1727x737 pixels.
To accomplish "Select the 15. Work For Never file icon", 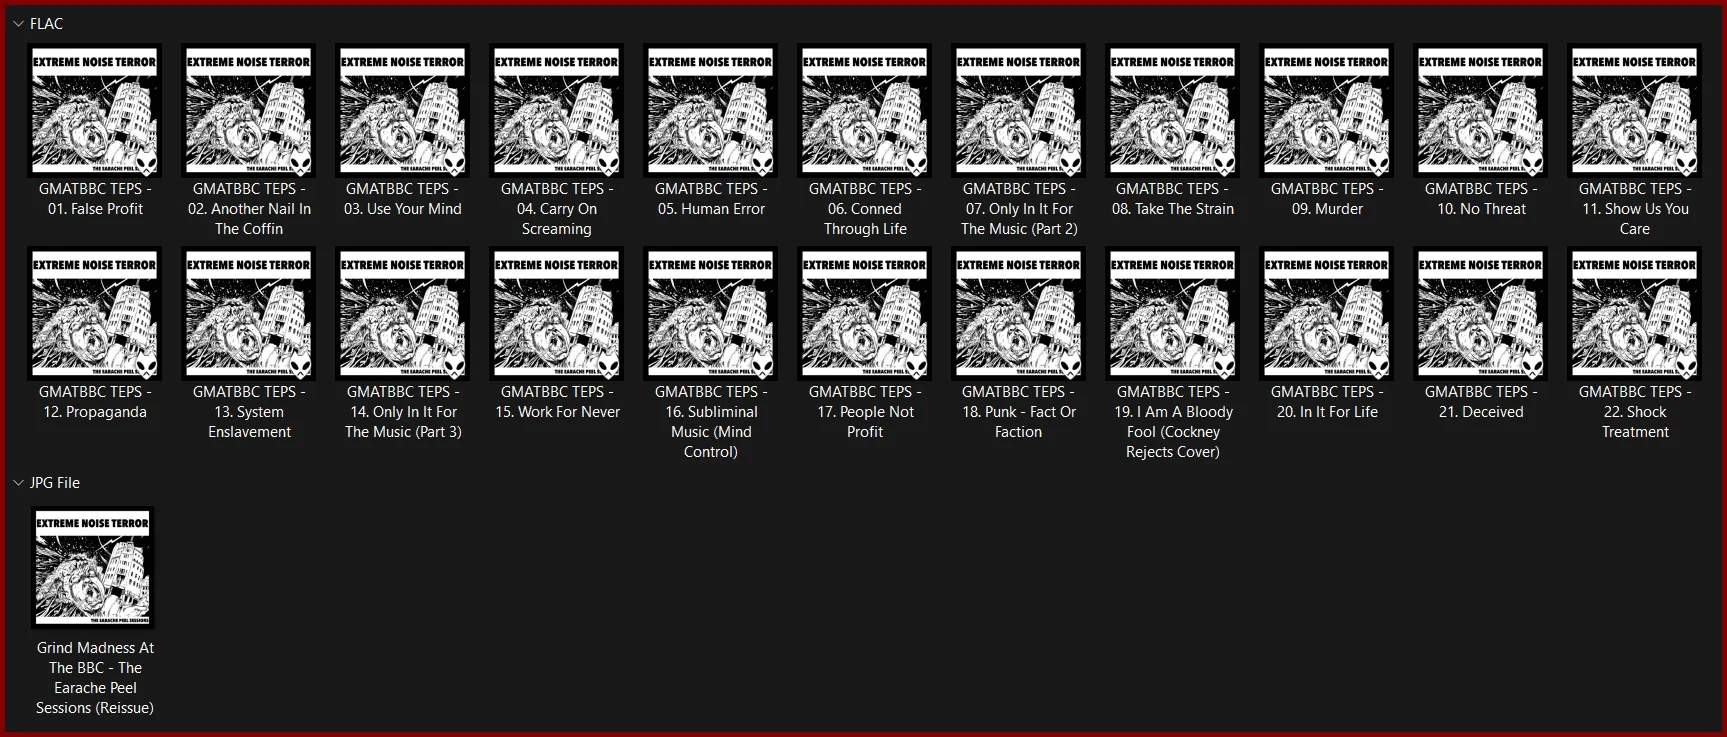I will coord(557,313).
